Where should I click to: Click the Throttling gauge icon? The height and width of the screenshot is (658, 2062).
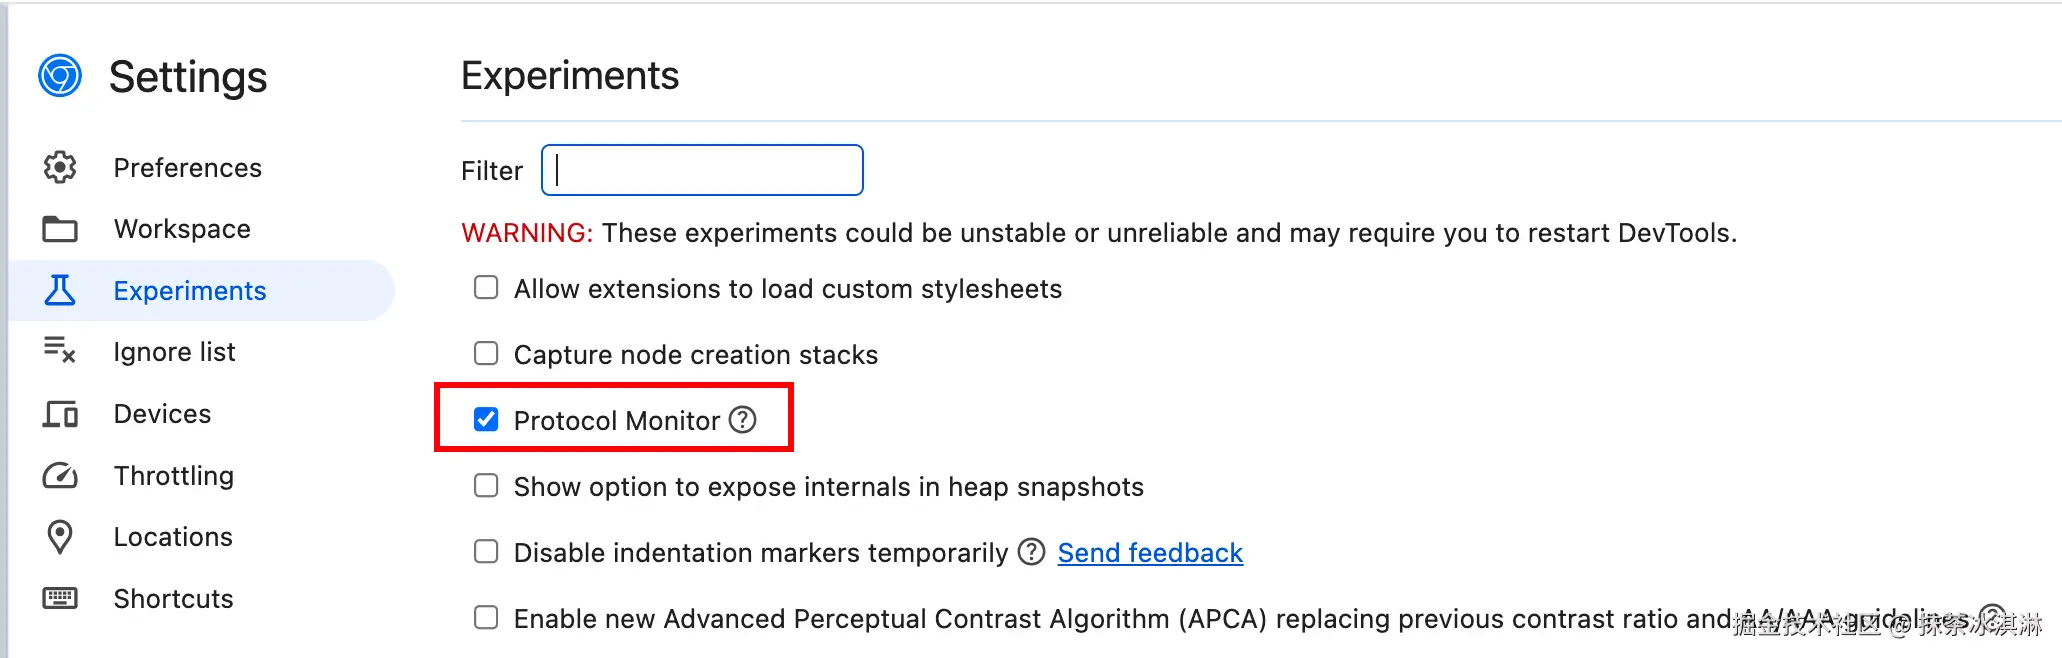coord(60,476)
